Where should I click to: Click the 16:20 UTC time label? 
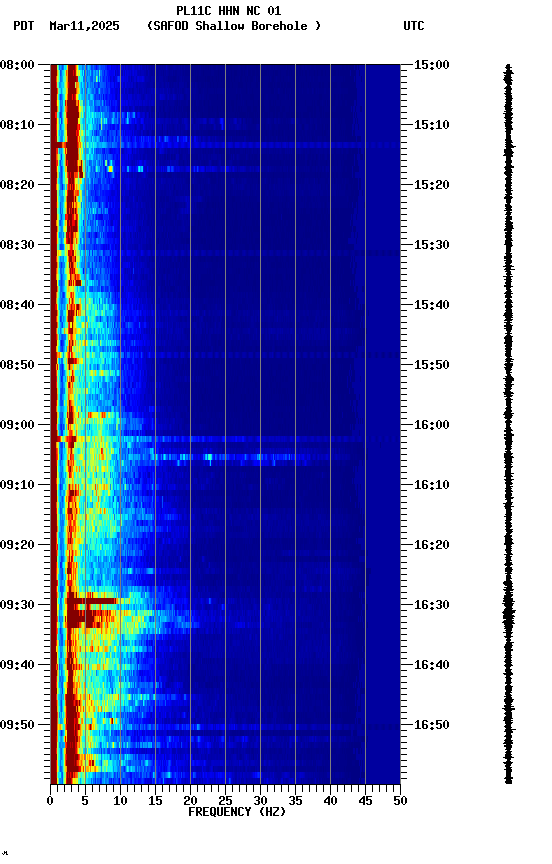[432, 546]
